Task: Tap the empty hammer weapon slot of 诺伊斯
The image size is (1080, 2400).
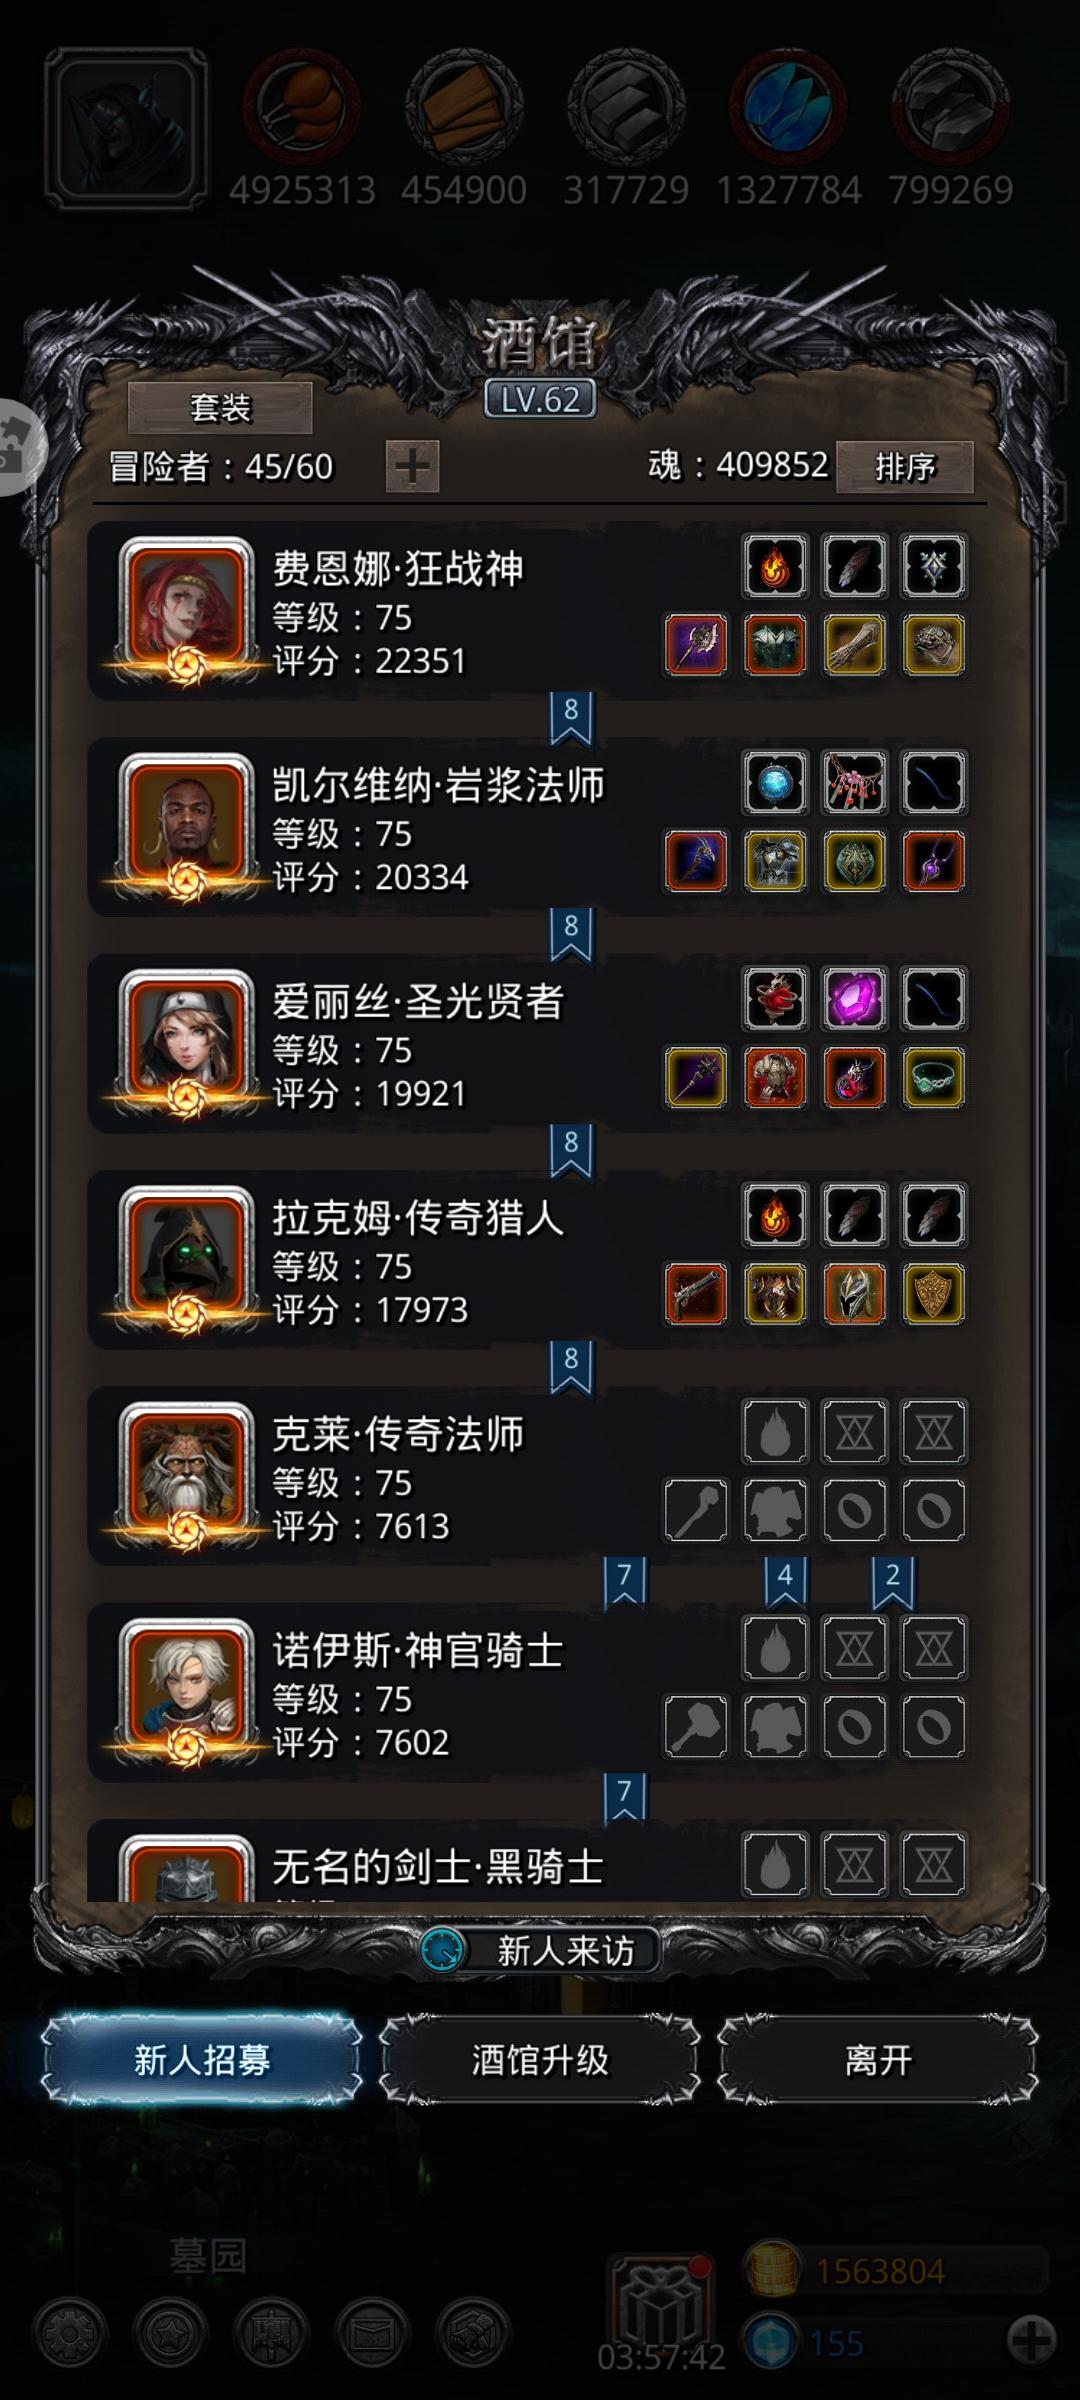Action: 696,1727
